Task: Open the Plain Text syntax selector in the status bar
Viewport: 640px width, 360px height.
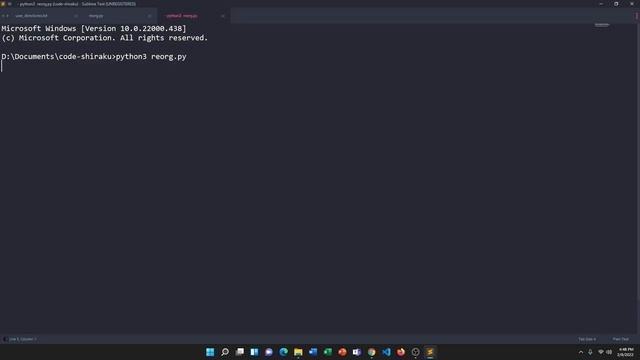Action: [x=620, y=339]
